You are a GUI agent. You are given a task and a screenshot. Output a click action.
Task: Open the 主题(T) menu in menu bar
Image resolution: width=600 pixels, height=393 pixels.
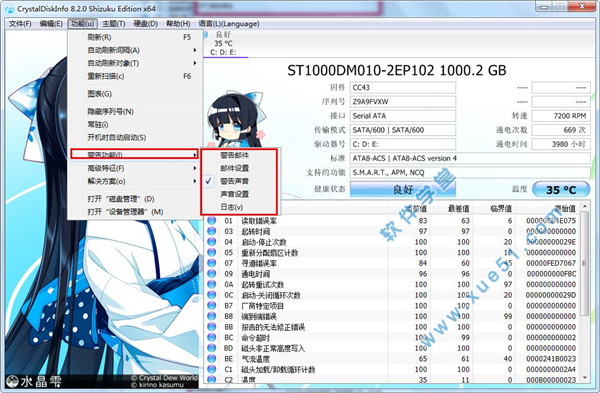(114, 24)
